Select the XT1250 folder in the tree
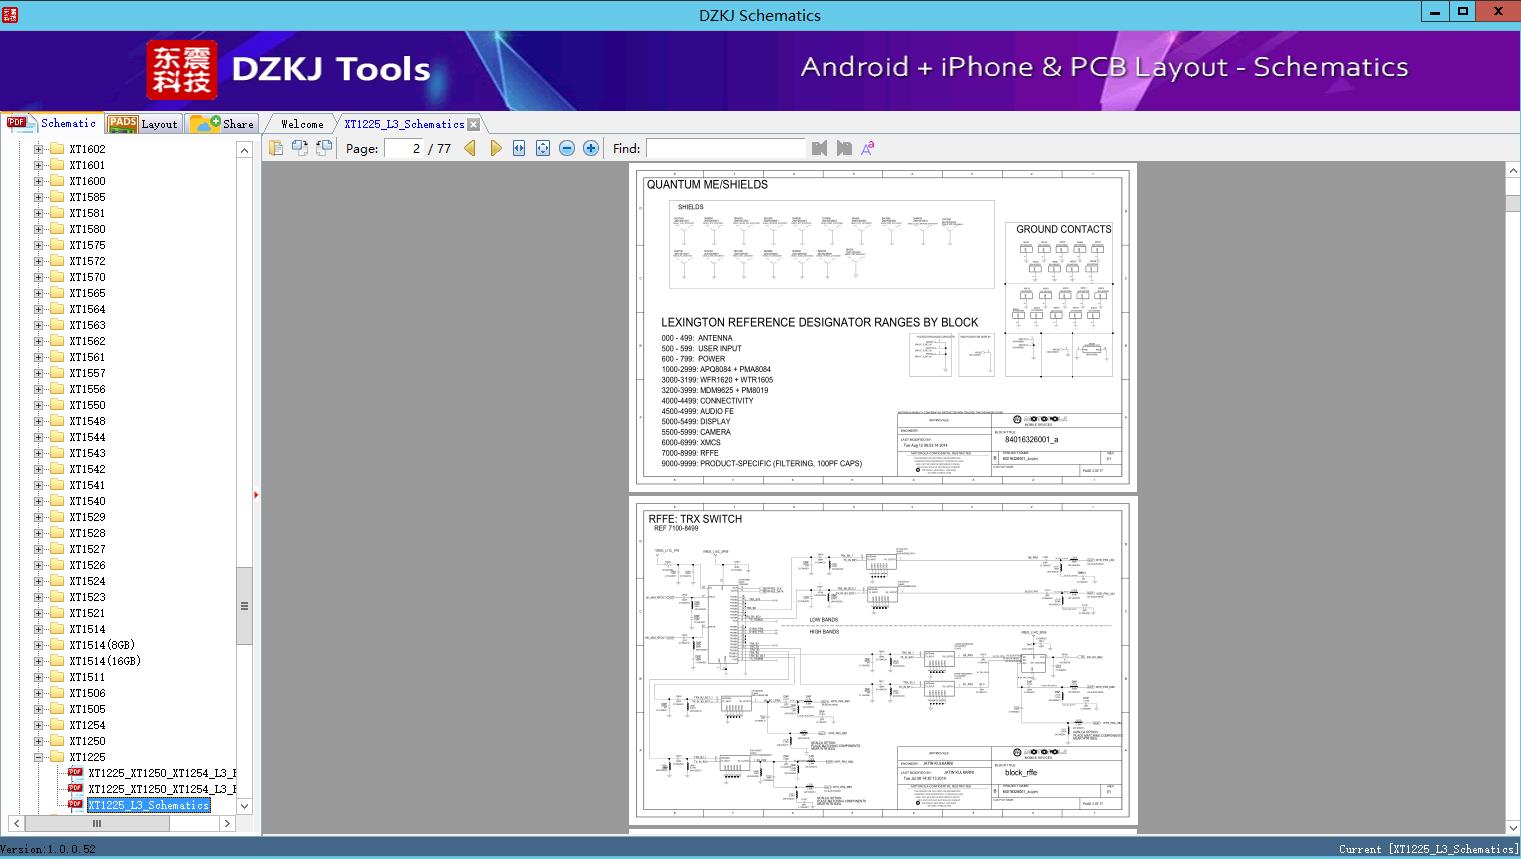The image size is (1521, 859). (87, 741)
